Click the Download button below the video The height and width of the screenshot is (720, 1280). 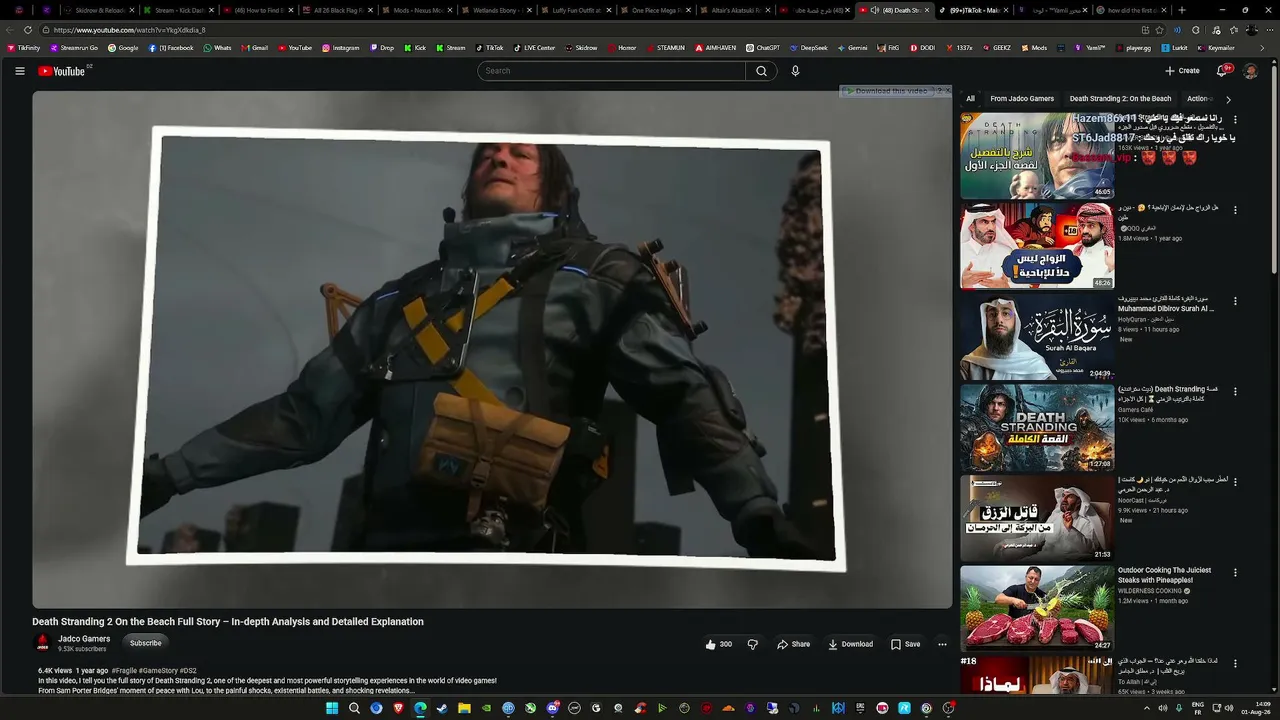tap(851, 644)
